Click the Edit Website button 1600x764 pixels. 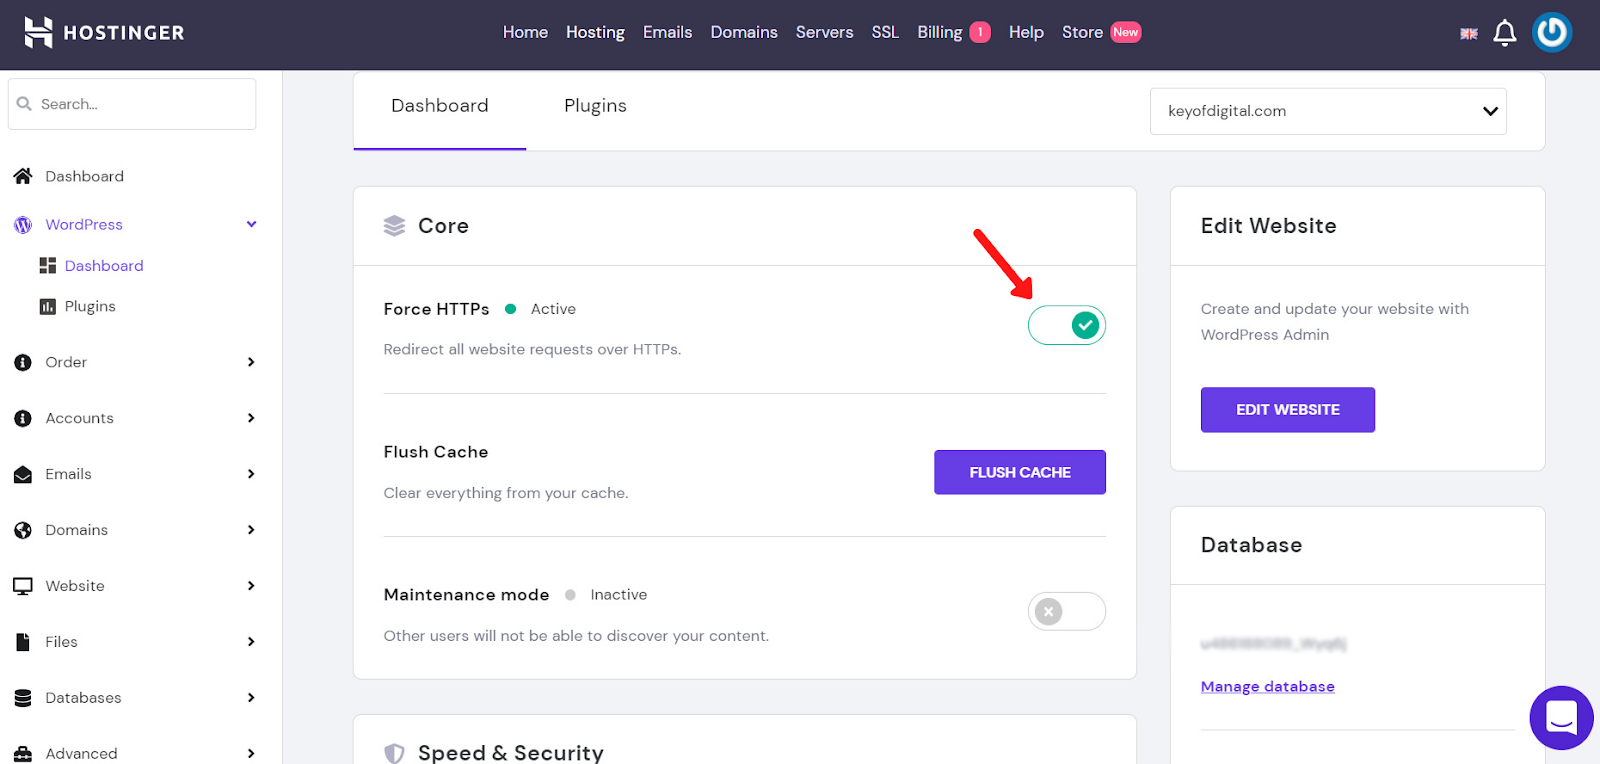click(1288, 410)
